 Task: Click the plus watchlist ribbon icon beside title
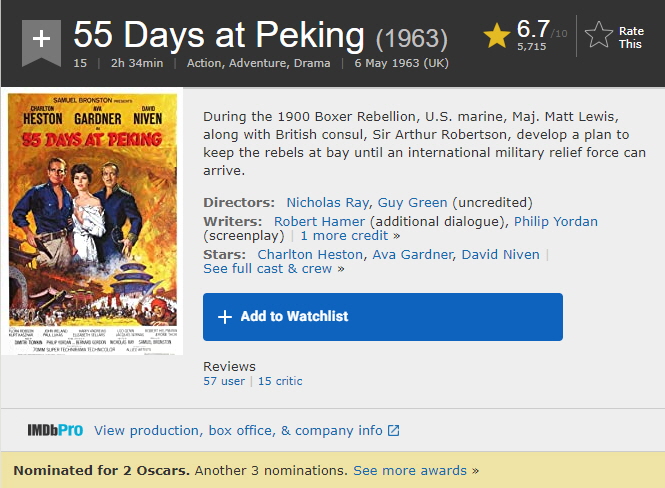coord(41,38)
